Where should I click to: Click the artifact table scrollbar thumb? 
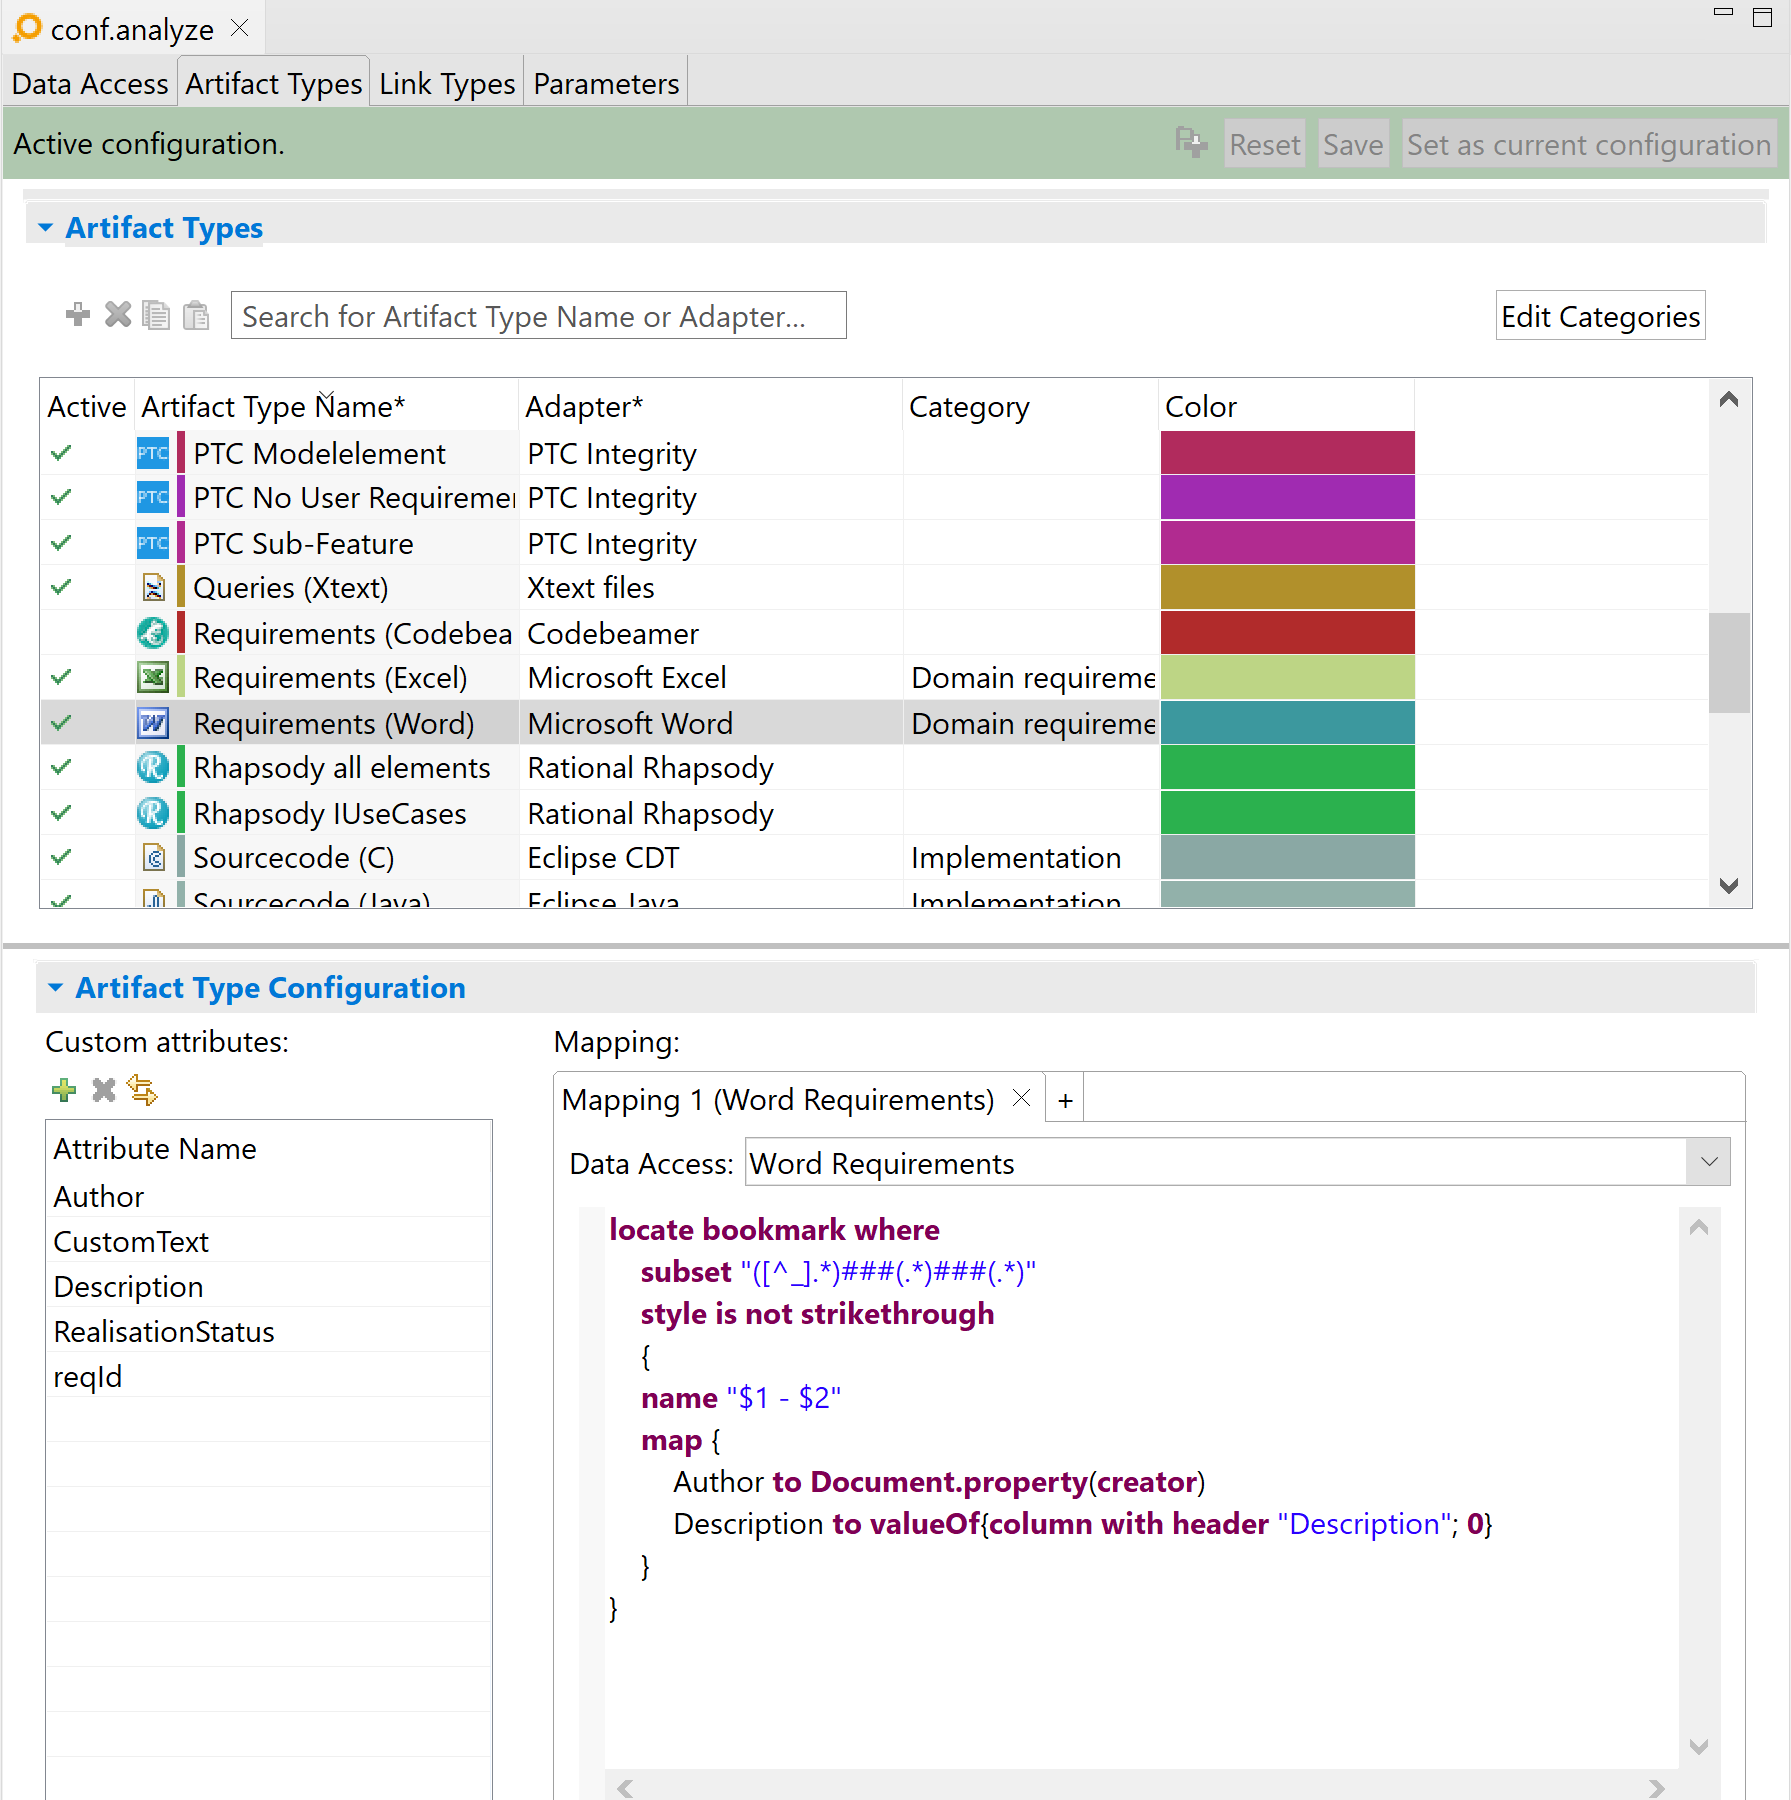(x=1729, y=662)
